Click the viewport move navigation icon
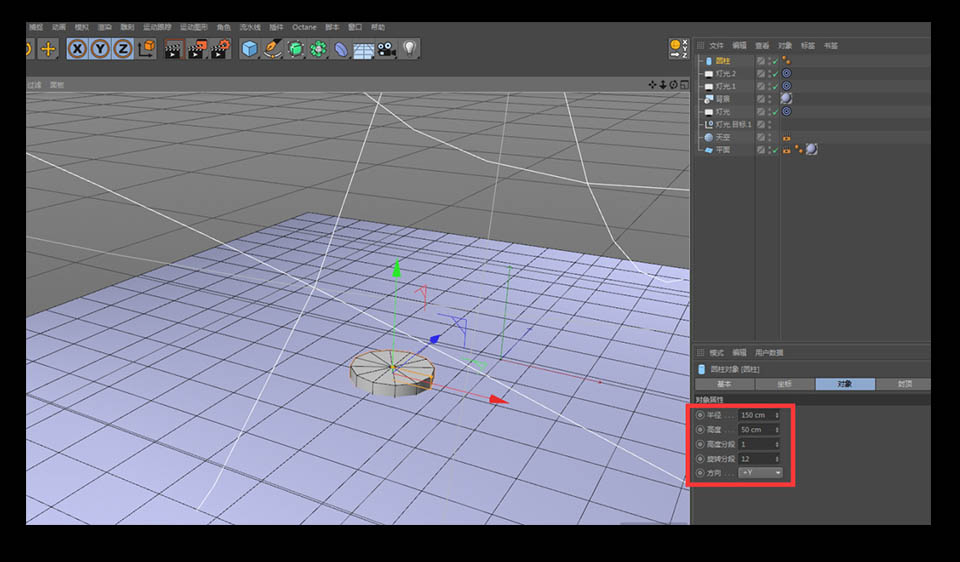 652,84
